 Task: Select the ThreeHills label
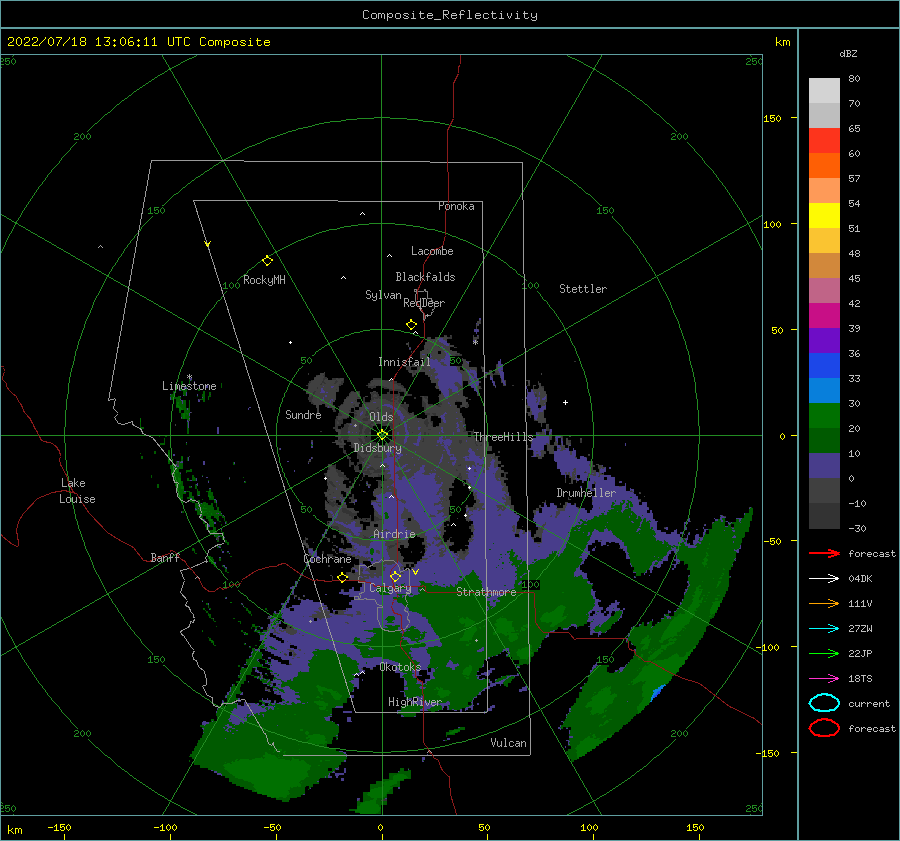tap(503, 437)
